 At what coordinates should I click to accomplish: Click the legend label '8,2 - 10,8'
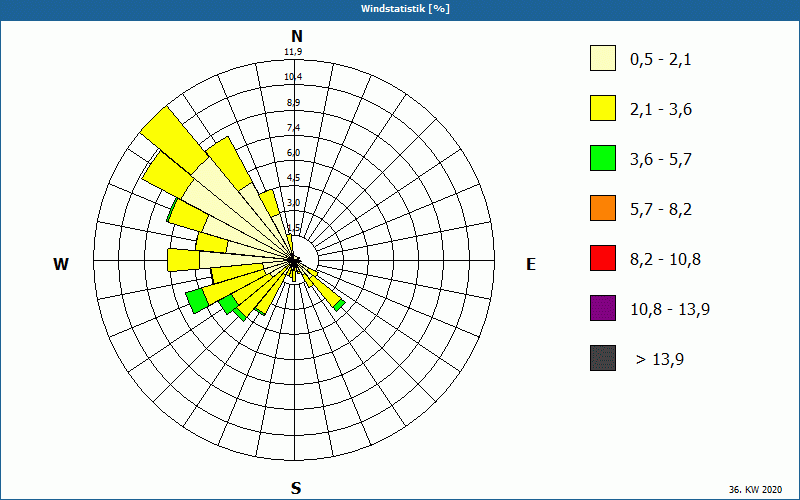[665, 260]
